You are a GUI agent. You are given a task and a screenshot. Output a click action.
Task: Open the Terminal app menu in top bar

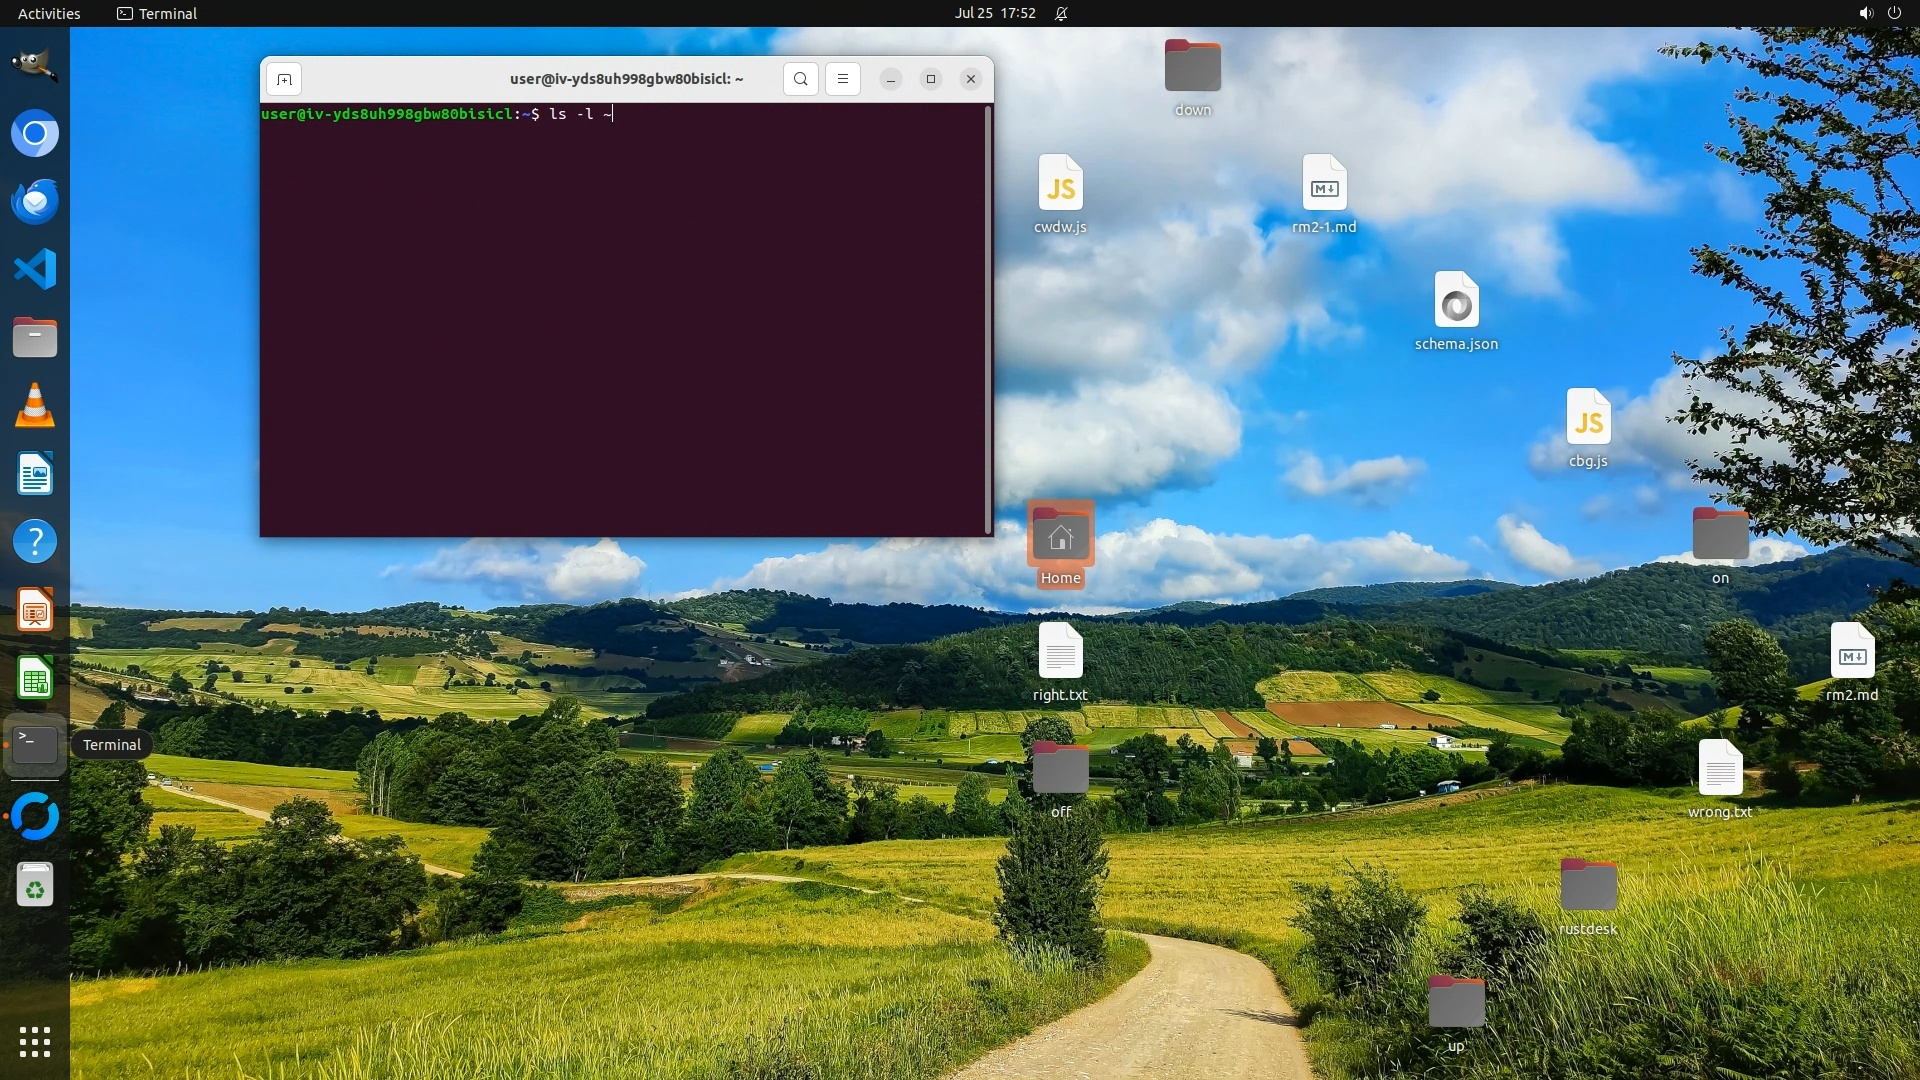(157, 13)
